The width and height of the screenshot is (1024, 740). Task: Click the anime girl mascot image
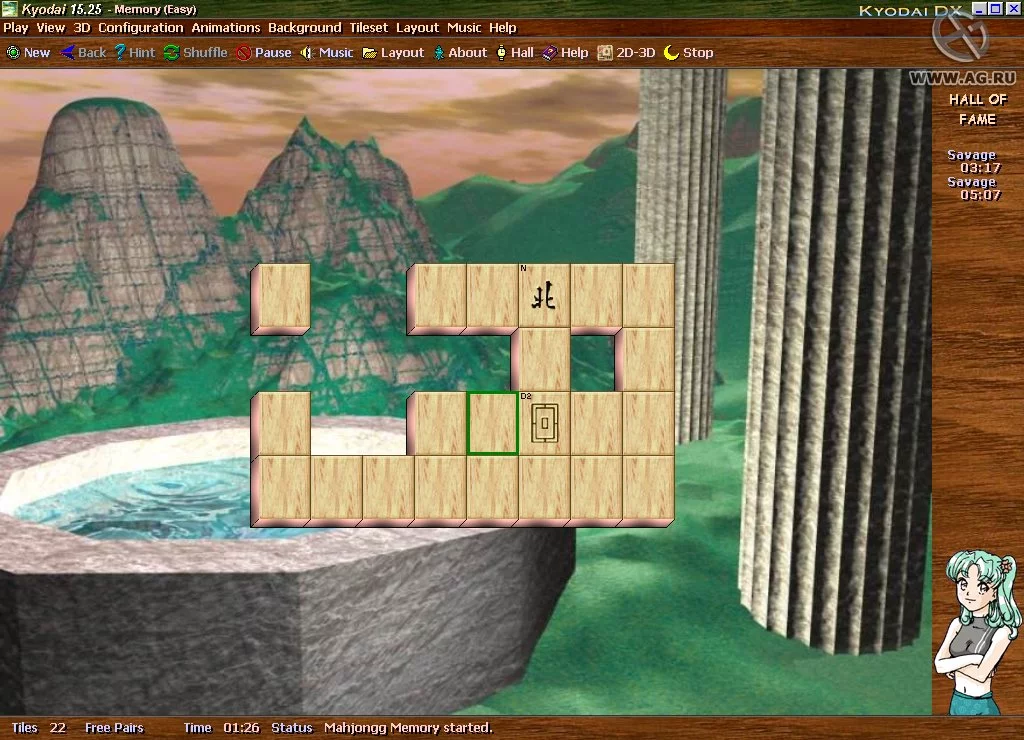(976, 632)
